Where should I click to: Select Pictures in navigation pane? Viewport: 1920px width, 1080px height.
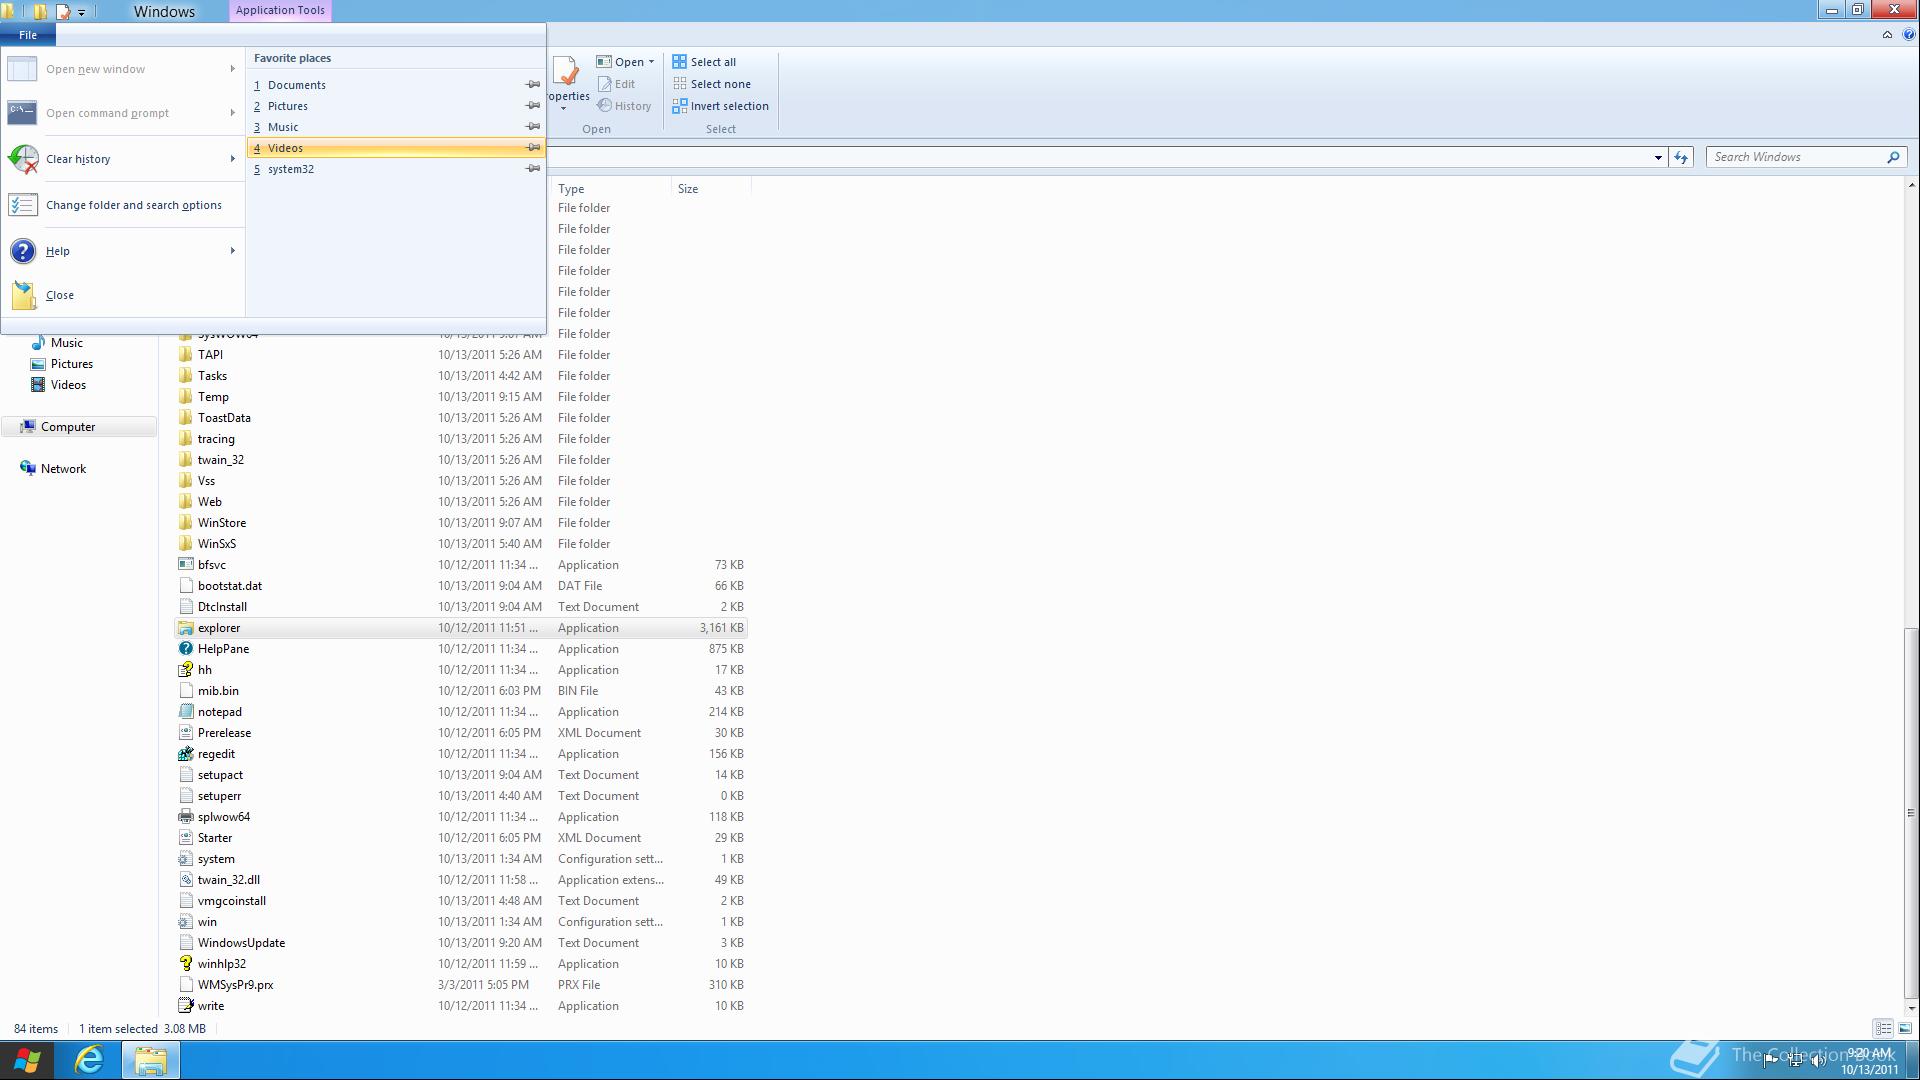click(61, 364)
